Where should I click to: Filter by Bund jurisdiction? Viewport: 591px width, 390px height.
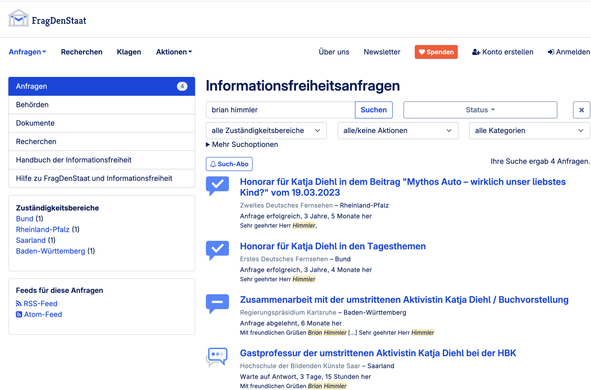click(x=24, y=219)
